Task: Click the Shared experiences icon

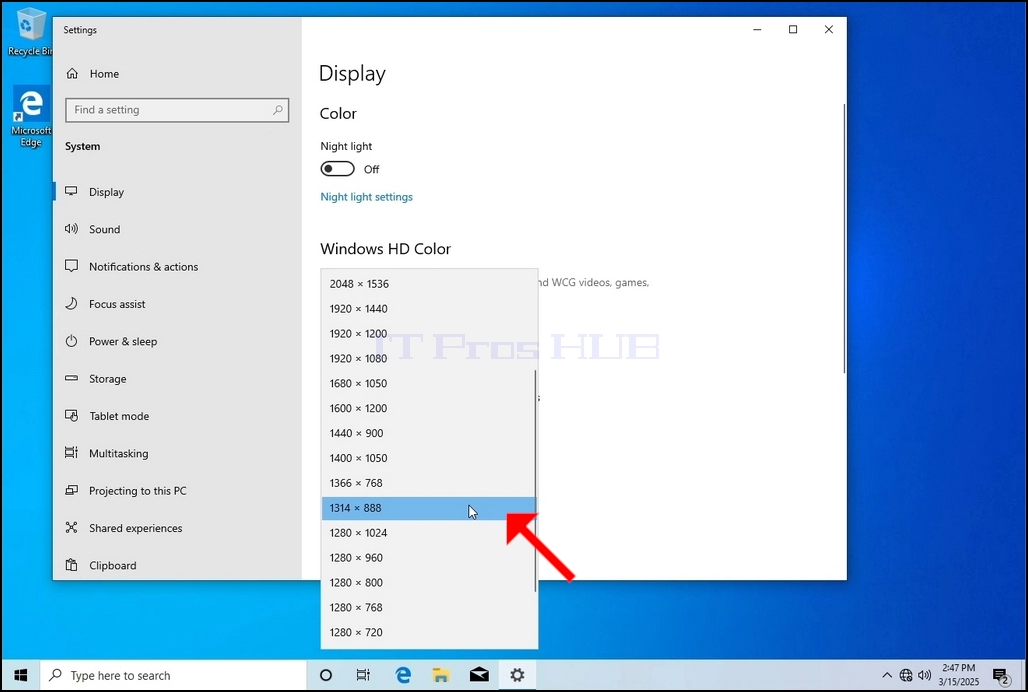Action: pos(71,528)
